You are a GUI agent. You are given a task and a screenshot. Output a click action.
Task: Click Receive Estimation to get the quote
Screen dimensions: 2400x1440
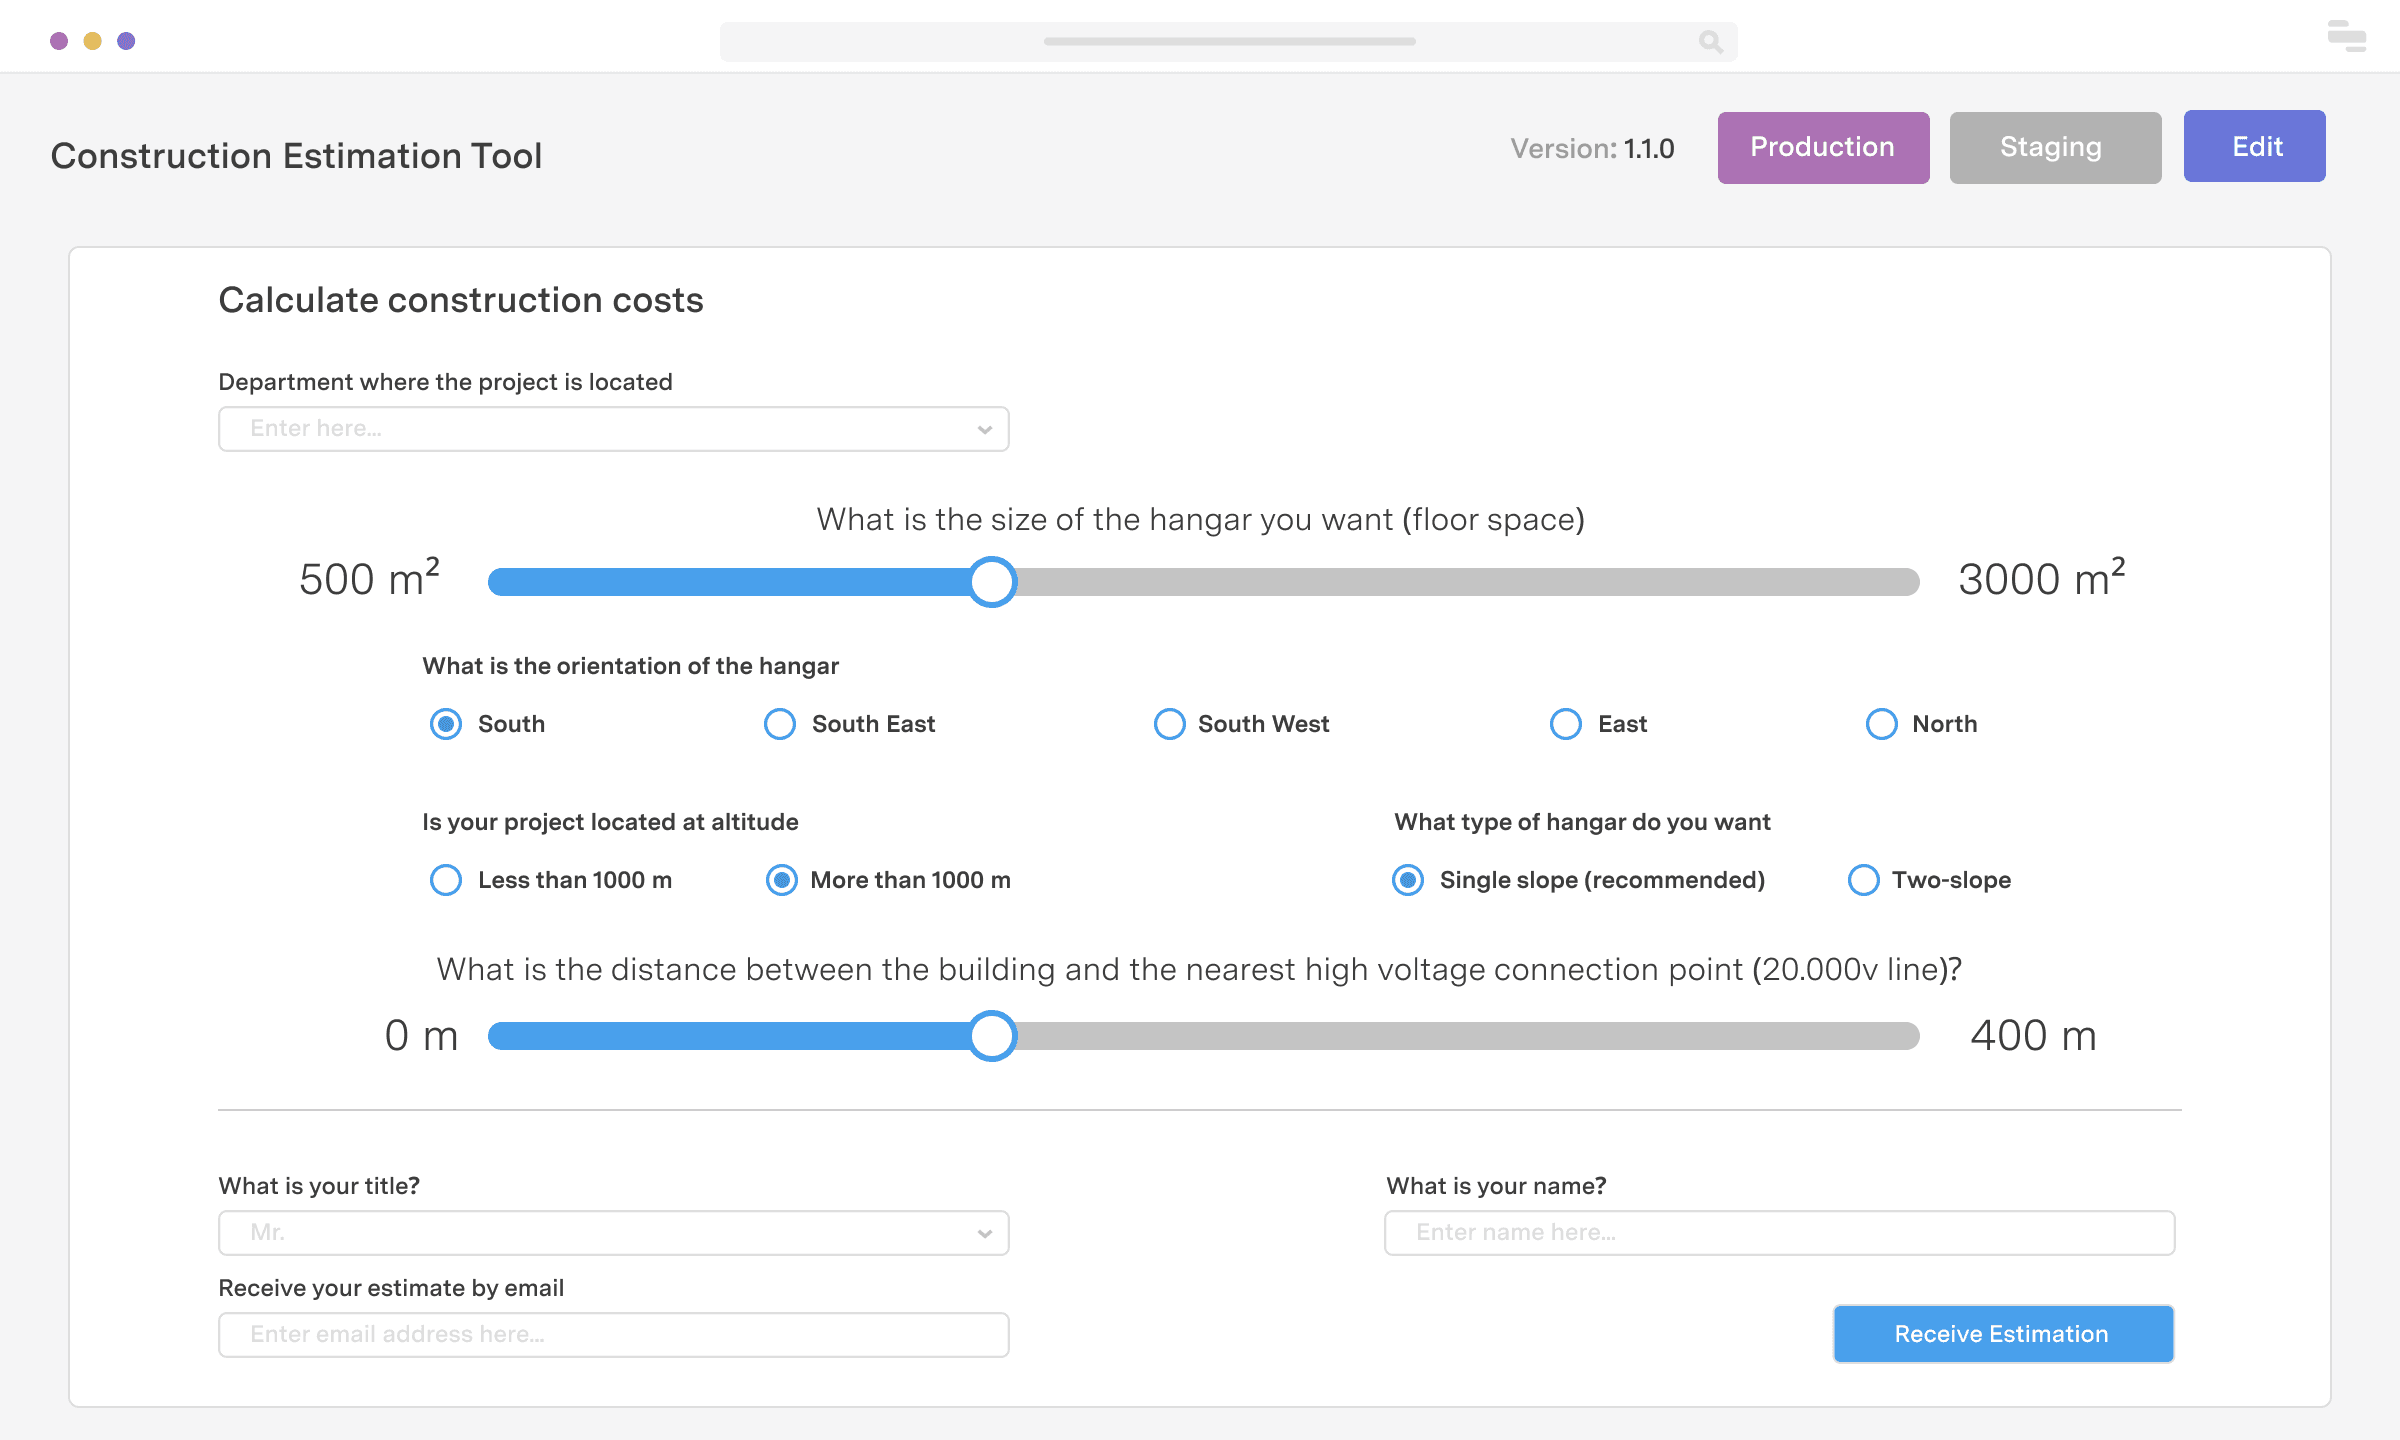[x=2002, y=1333]
